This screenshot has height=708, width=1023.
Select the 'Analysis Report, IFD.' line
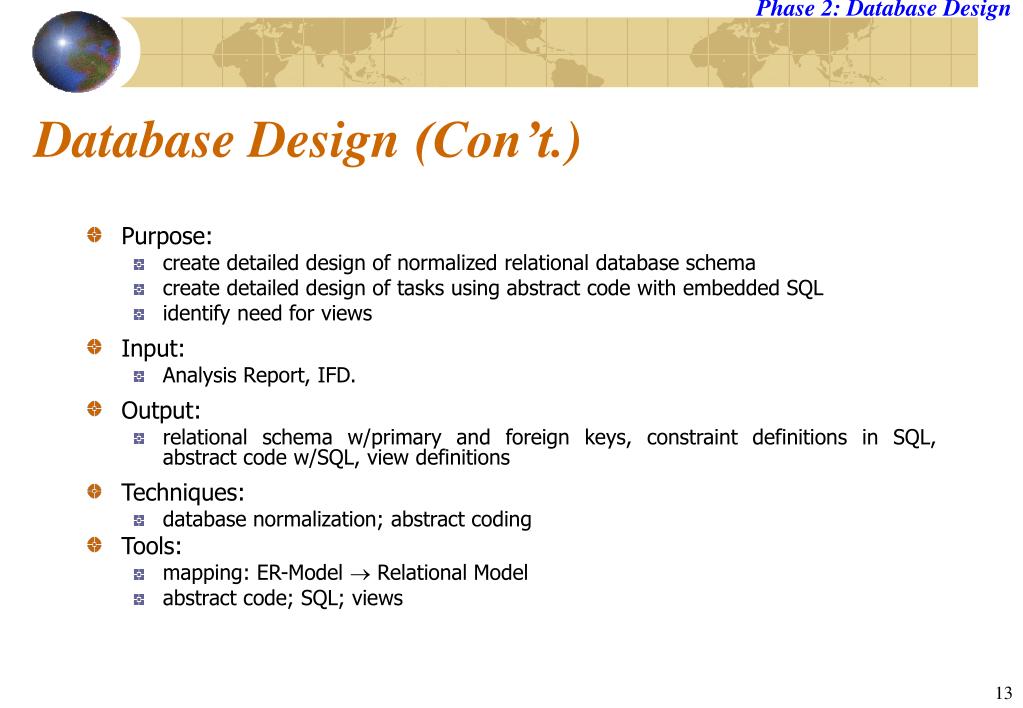coord(259,376)
